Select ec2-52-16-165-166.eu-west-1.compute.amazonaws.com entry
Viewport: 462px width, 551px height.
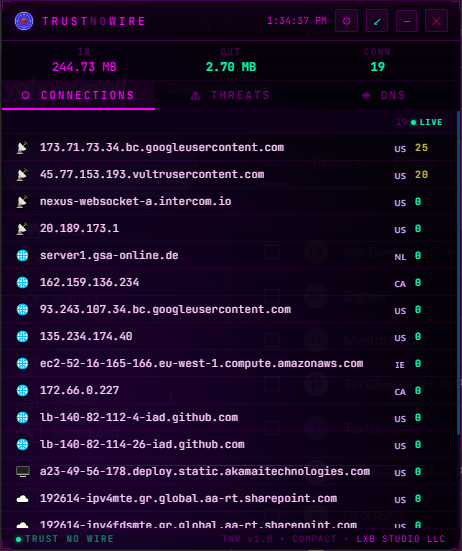pyautogui.click(x=229, y=364)
